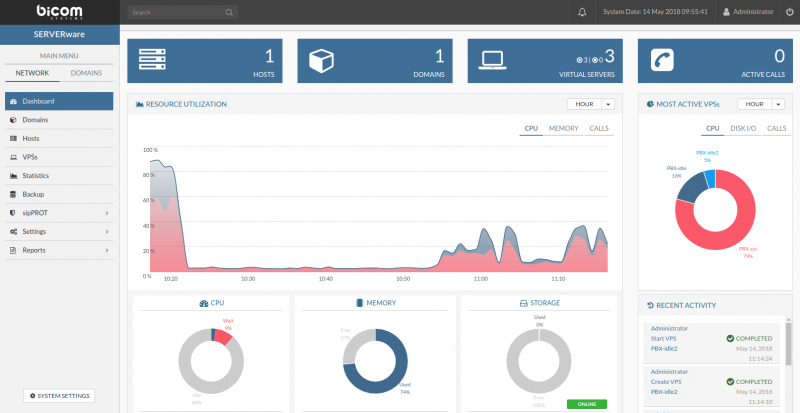Click in the Search input field
Viewport: 800px width, 413px height.
[x=183, y=13]
